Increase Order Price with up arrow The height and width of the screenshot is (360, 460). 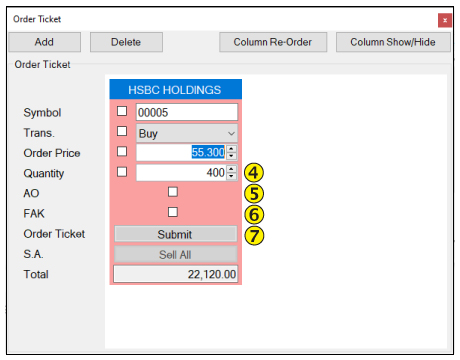(x=231, y=149)
